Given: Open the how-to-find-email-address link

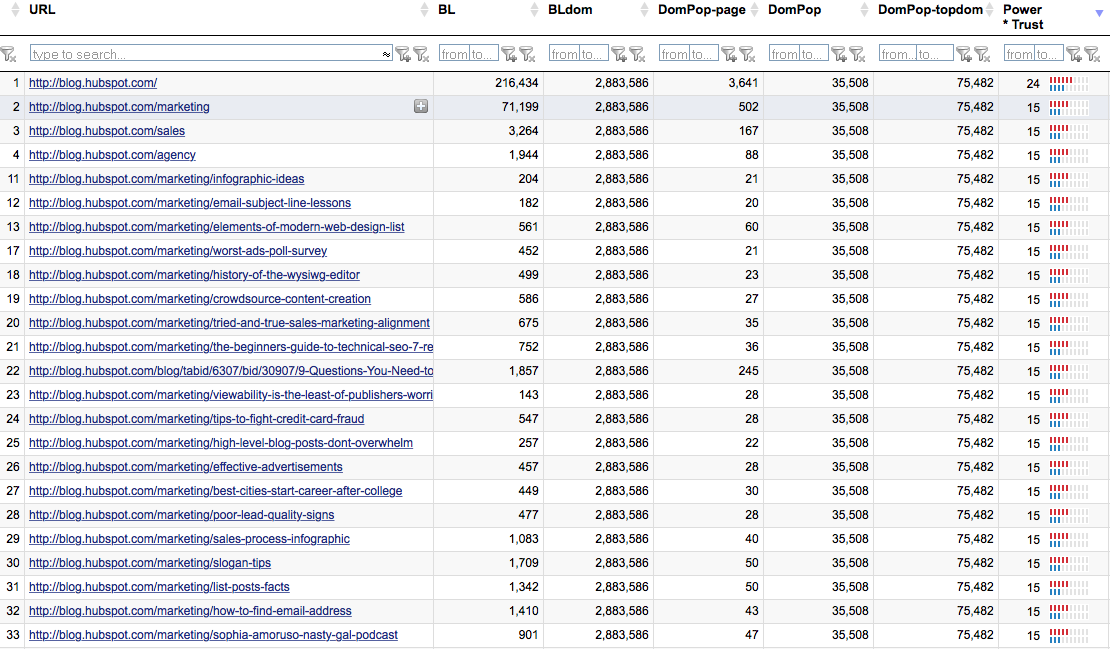Looking at the screenshot, I should coord(190,611).
